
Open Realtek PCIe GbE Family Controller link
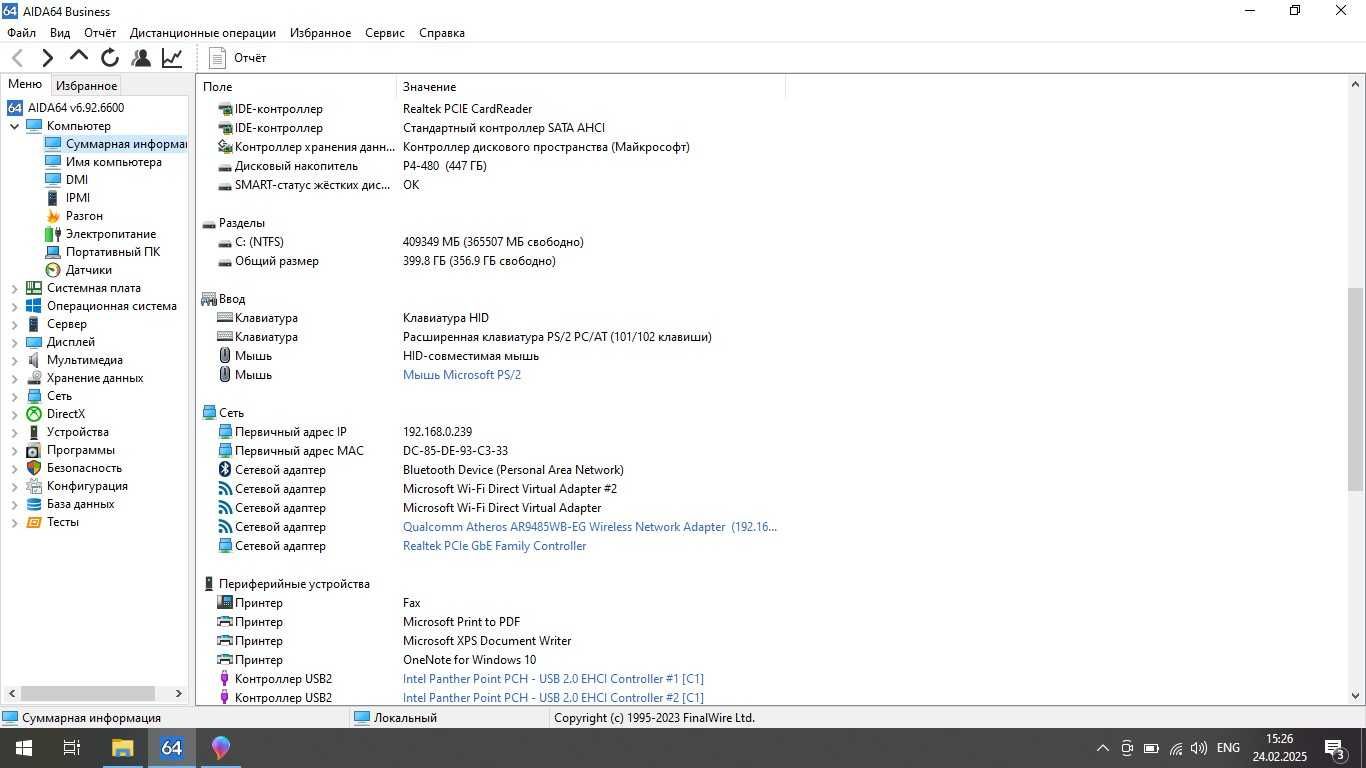(x=494, y=546)
